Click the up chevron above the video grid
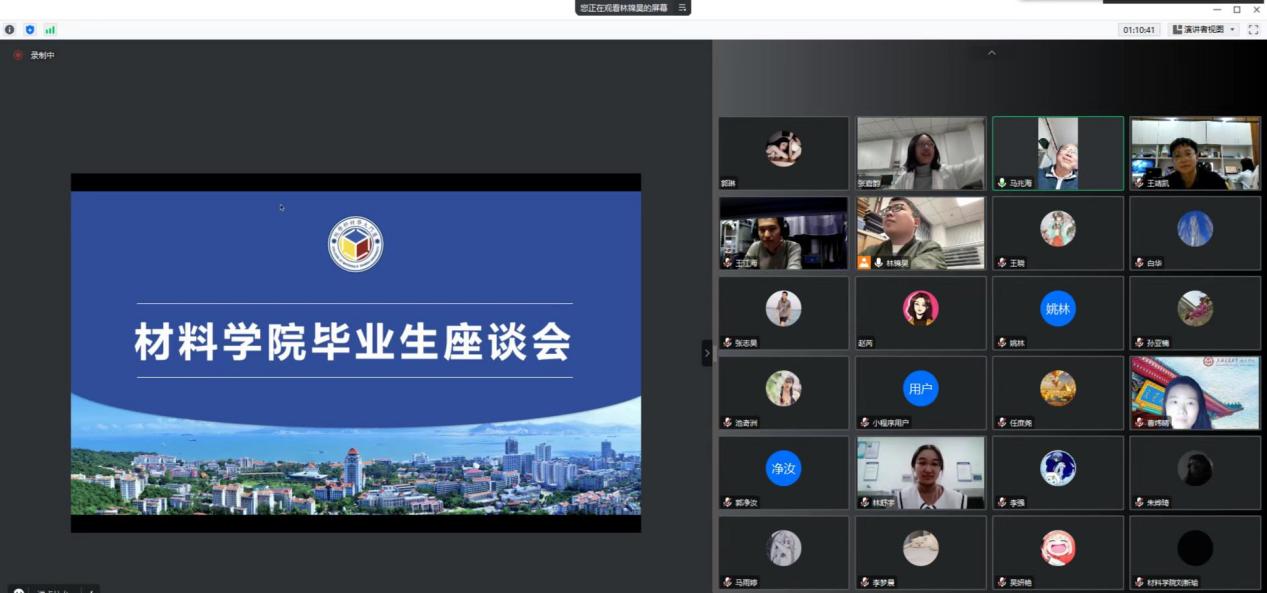Viewport: 1267px width, 593px height. point(991,53)
